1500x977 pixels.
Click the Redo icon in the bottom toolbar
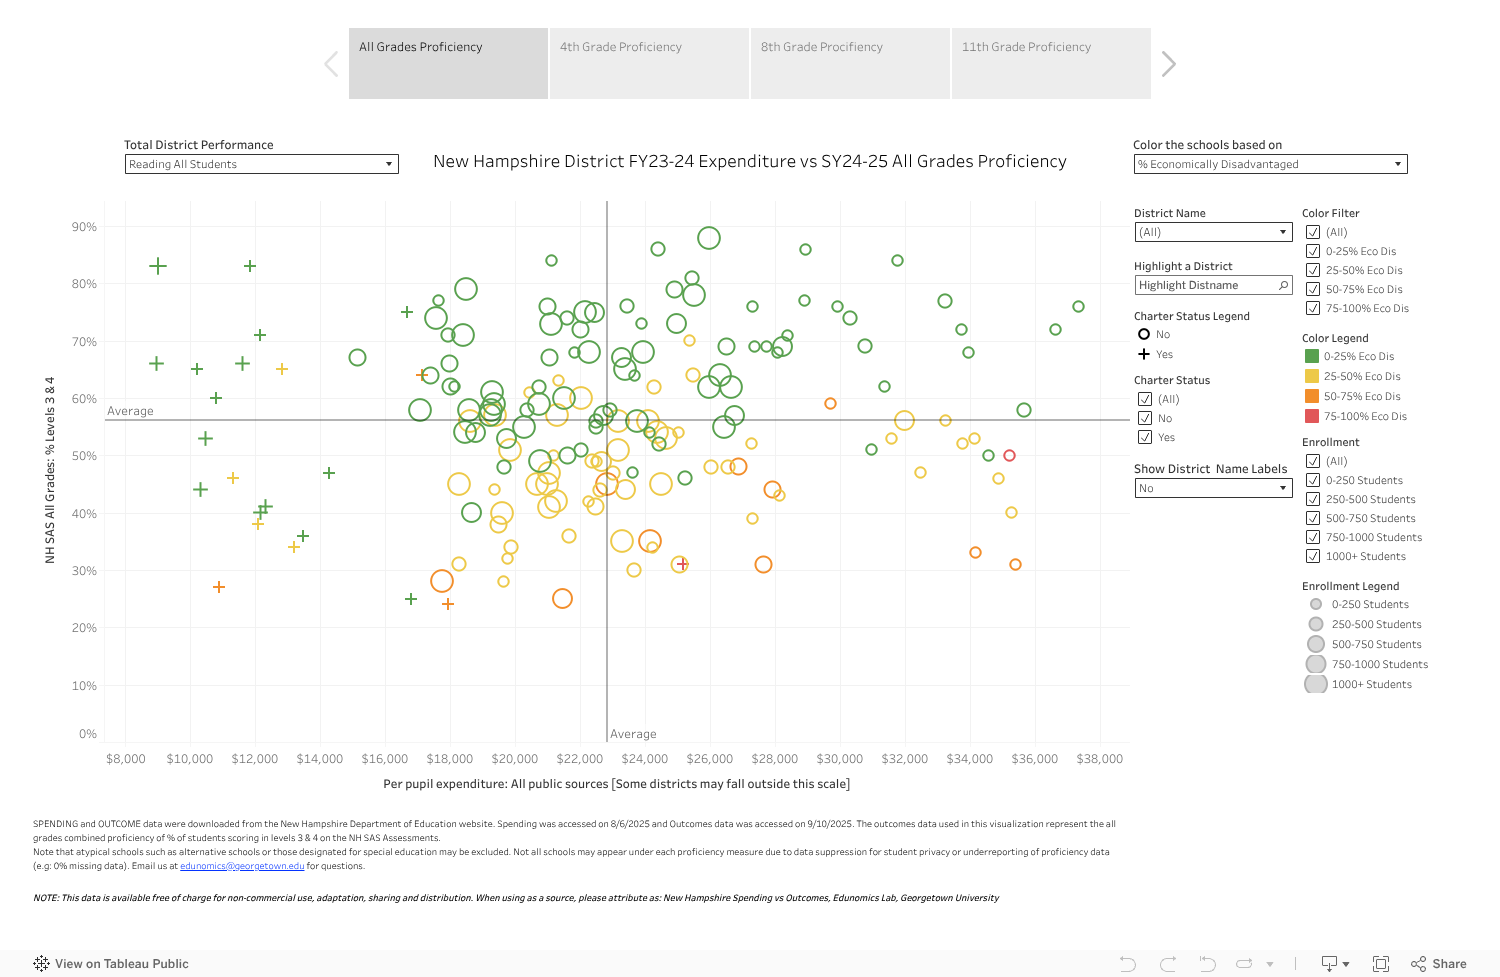click(x=1168, y=963)
